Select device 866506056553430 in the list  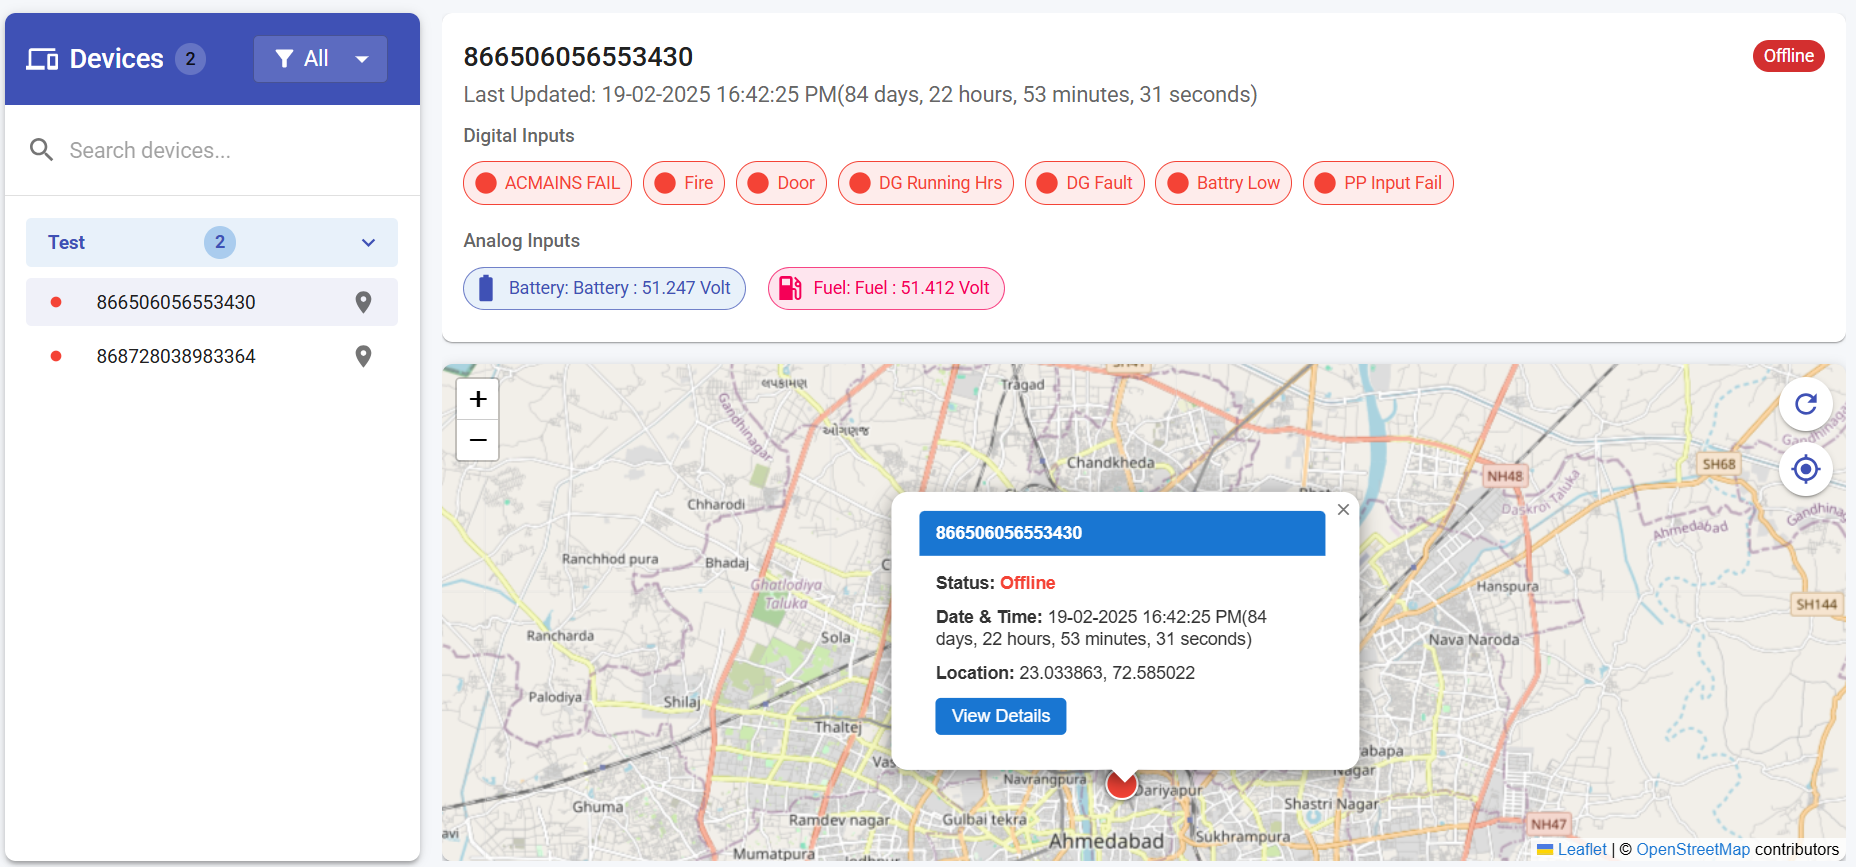click(212, 302)
